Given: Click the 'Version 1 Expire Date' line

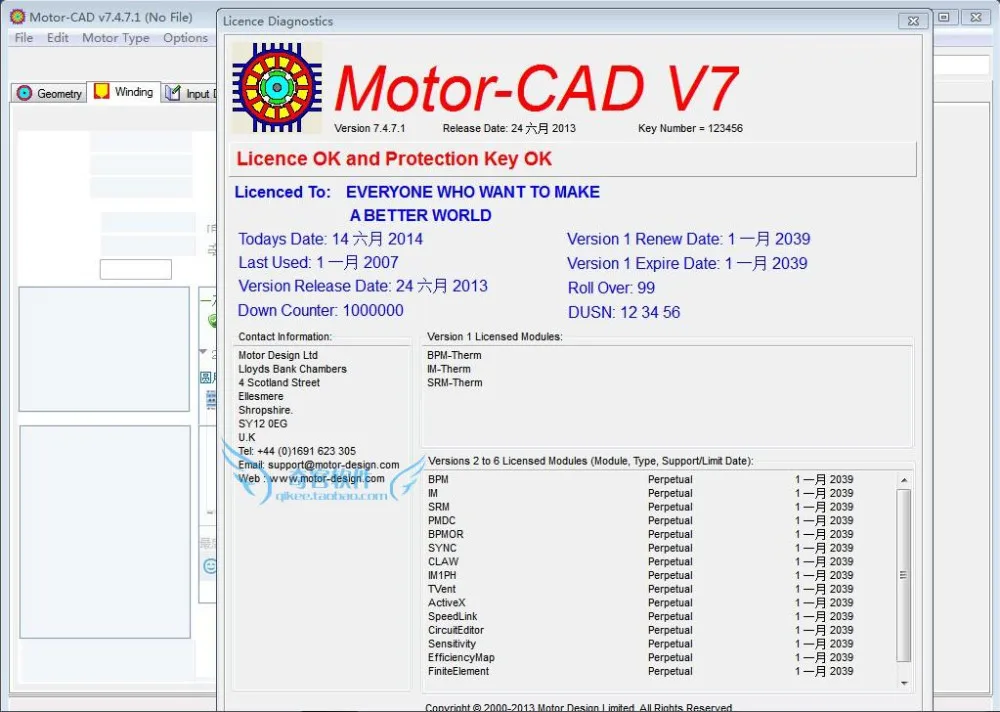Looking at the screenshot, I should pos(687,263).
